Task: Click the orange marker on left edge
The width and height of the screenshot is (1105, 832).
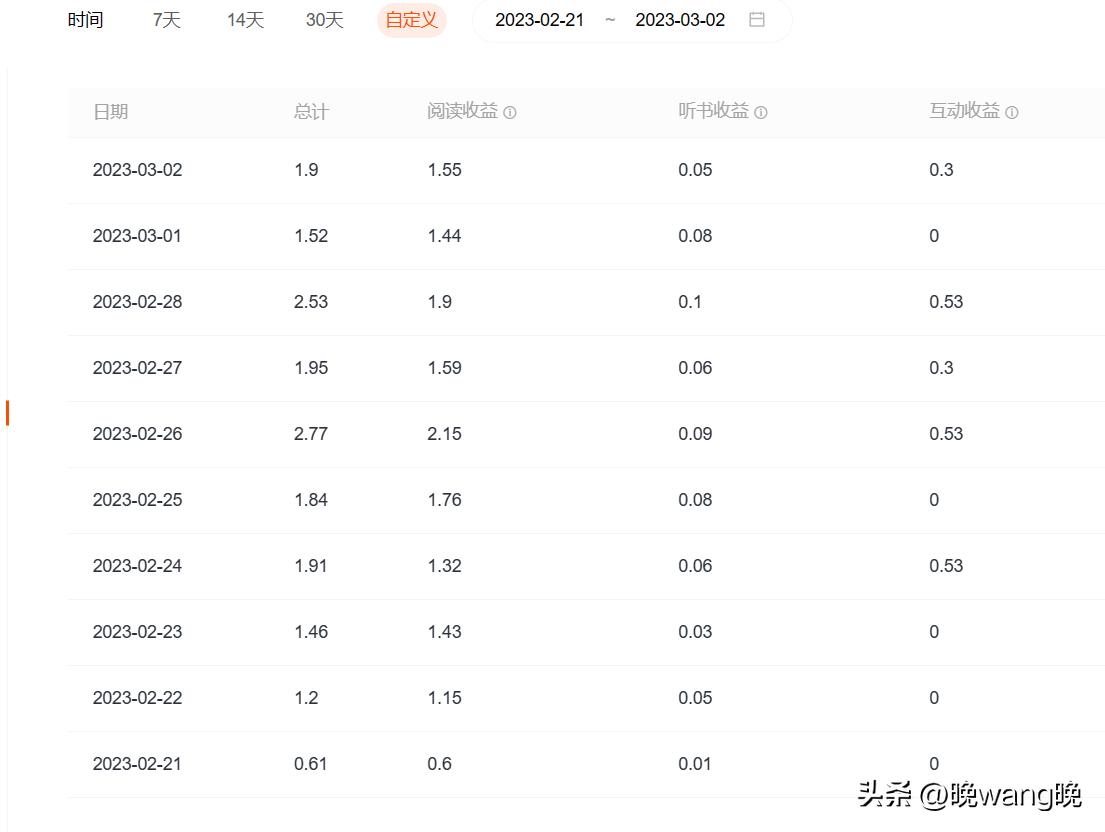Action: coord(7,413)
